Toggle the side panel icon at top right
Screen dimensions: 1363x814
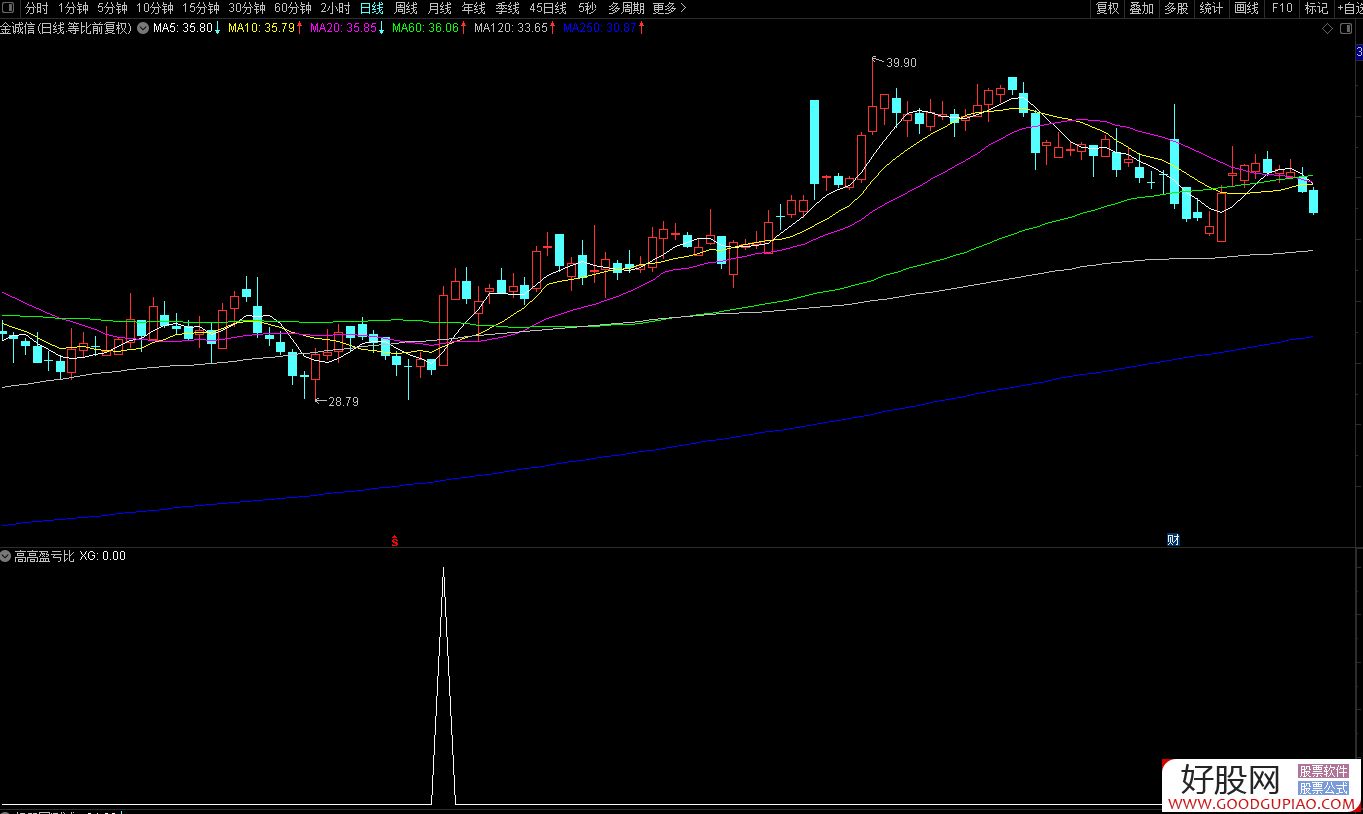click(1344, 28)
